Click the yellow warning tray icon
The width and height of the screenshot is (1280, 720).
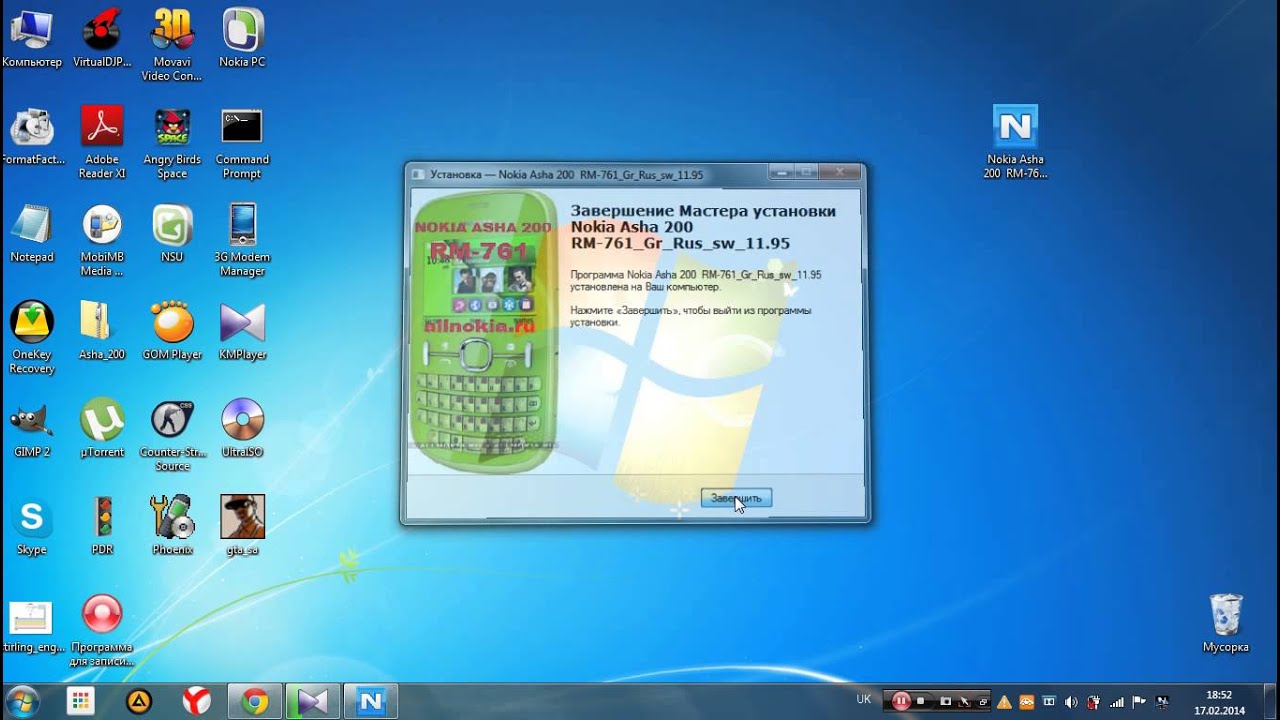(x=1004, y=702)
